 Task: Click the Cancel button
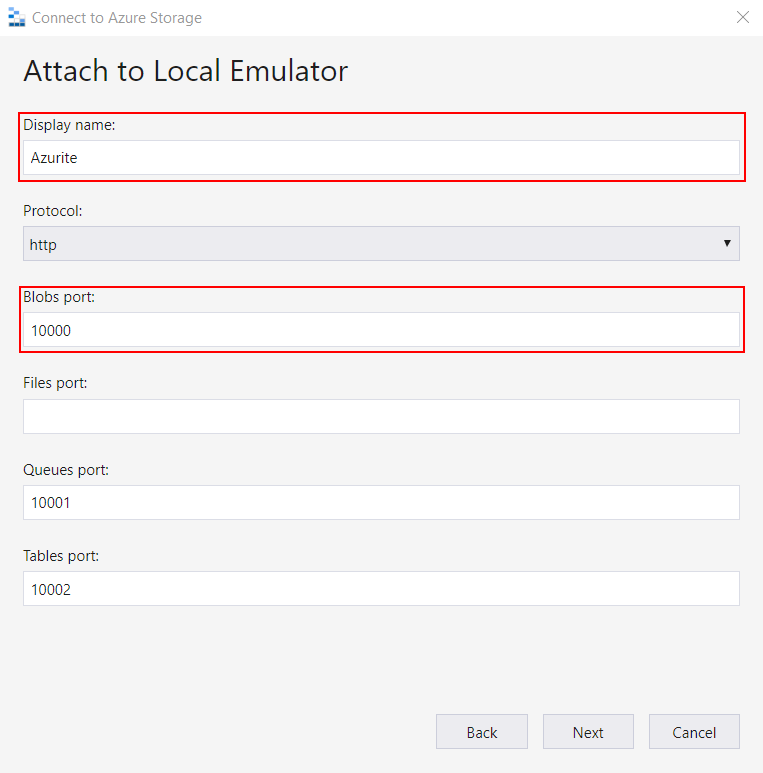694,732
